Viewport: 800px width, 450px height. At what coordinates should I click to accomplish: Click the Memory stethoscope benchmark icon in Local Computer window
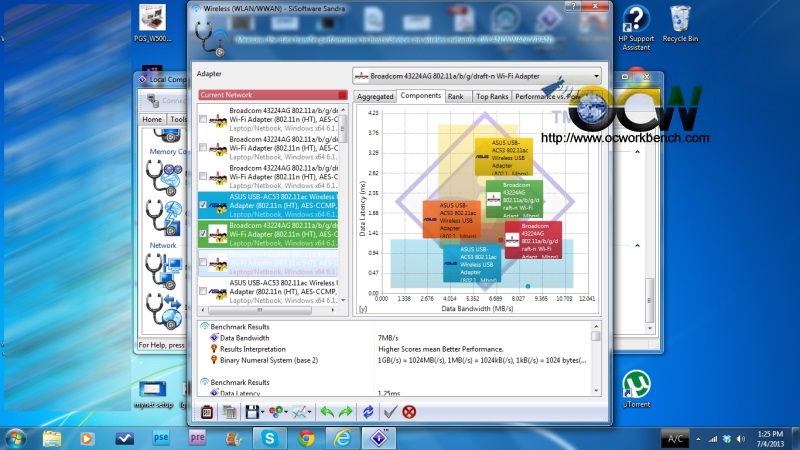coord(164,177)
